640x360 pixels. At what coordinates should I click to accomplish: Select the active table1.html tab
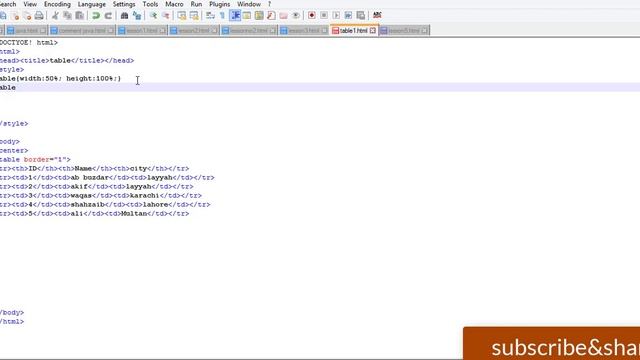coord(353,31)
